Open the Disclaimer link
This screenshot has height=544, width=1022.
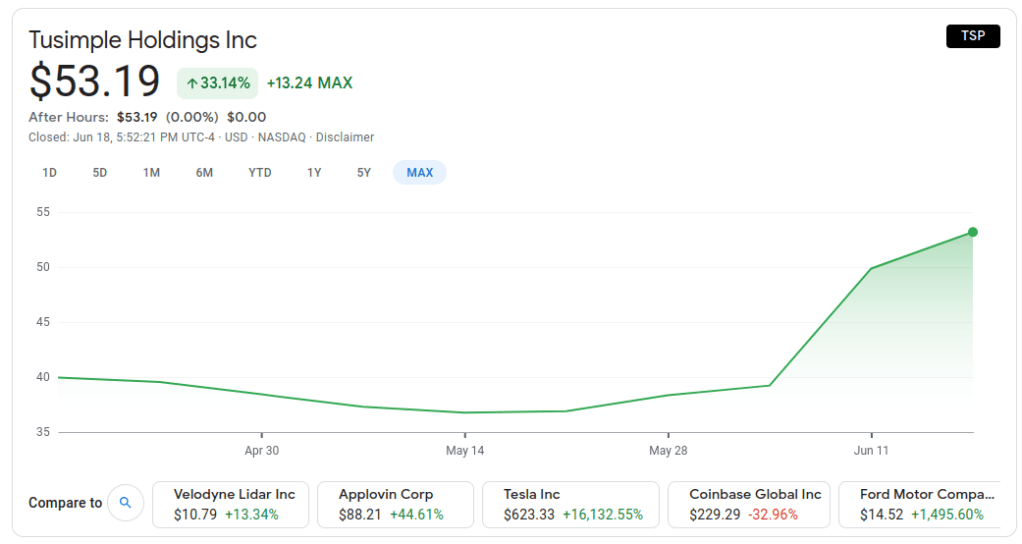(345, 137)
